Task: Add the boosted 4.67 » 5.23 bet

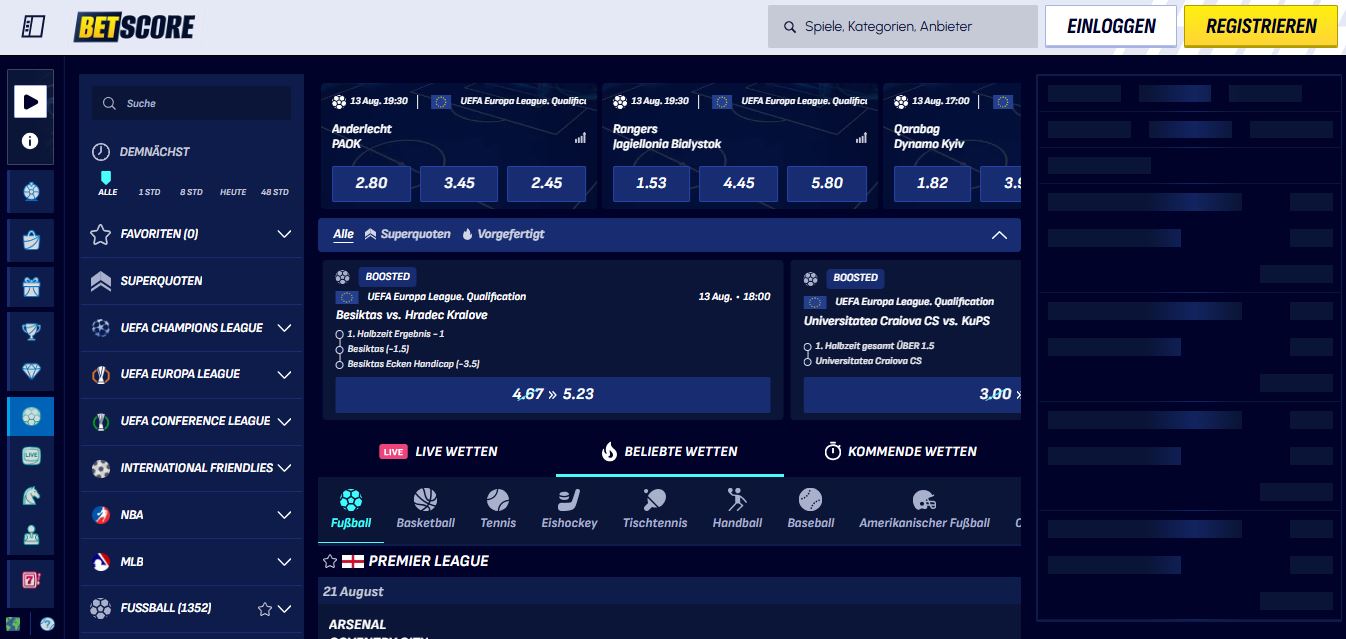Action: 553,394
